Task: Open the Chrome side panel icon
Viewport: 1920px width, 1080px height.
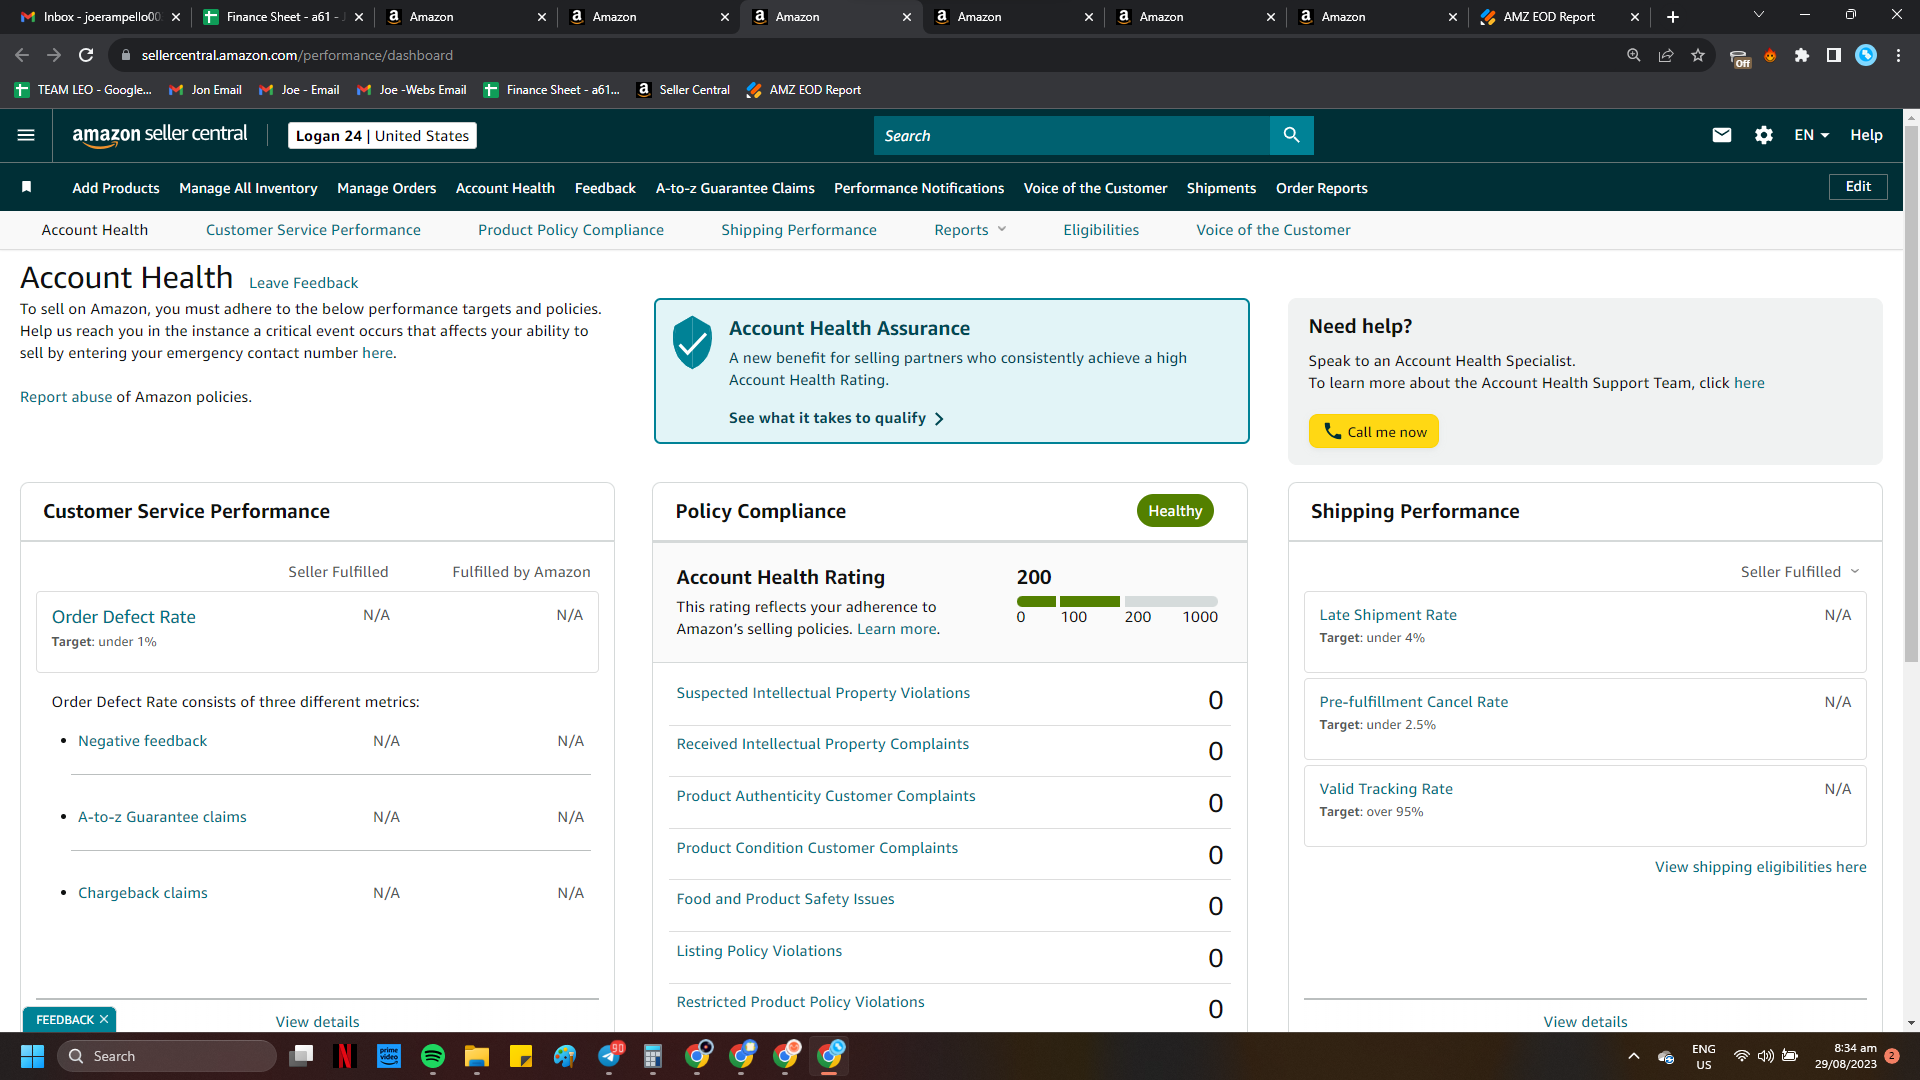Action: [x=1834, y=55]
